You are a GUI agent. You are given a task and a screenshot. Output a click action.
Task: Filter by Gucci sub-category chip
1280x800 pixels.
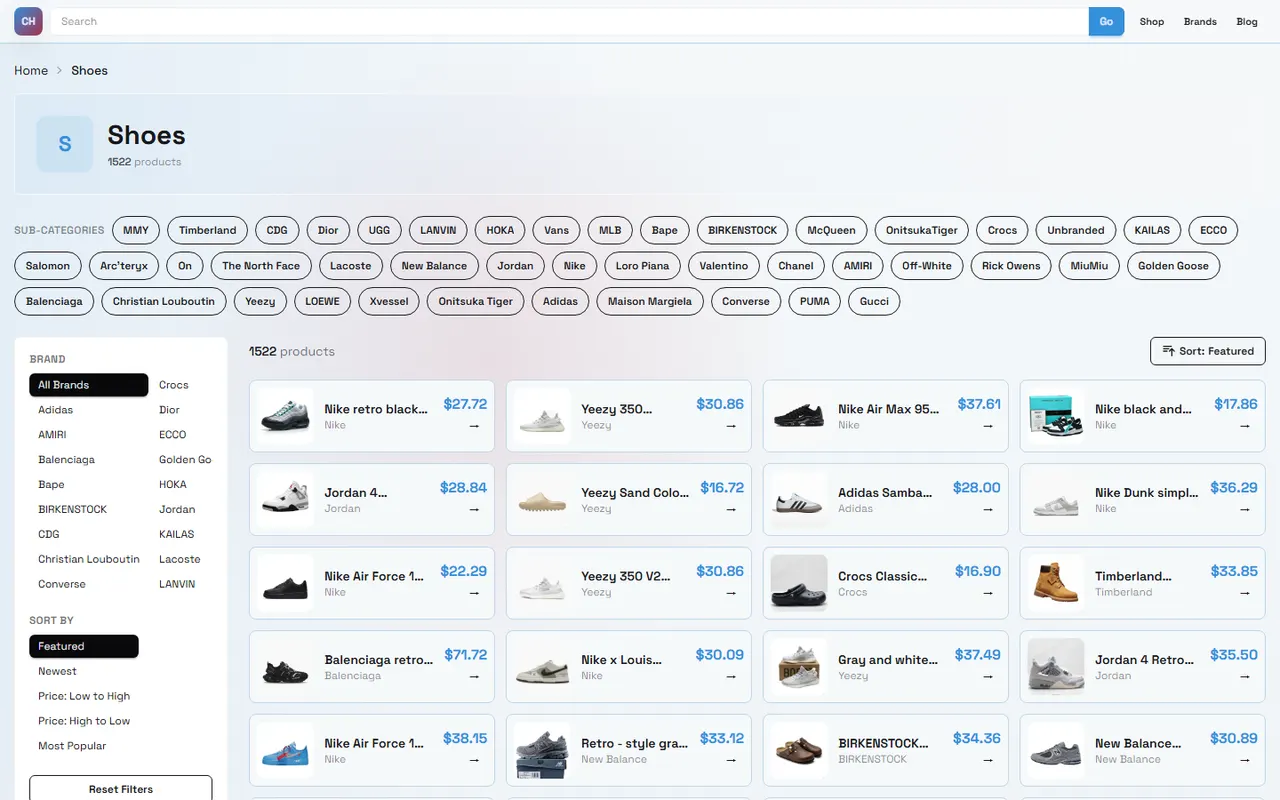874,301
